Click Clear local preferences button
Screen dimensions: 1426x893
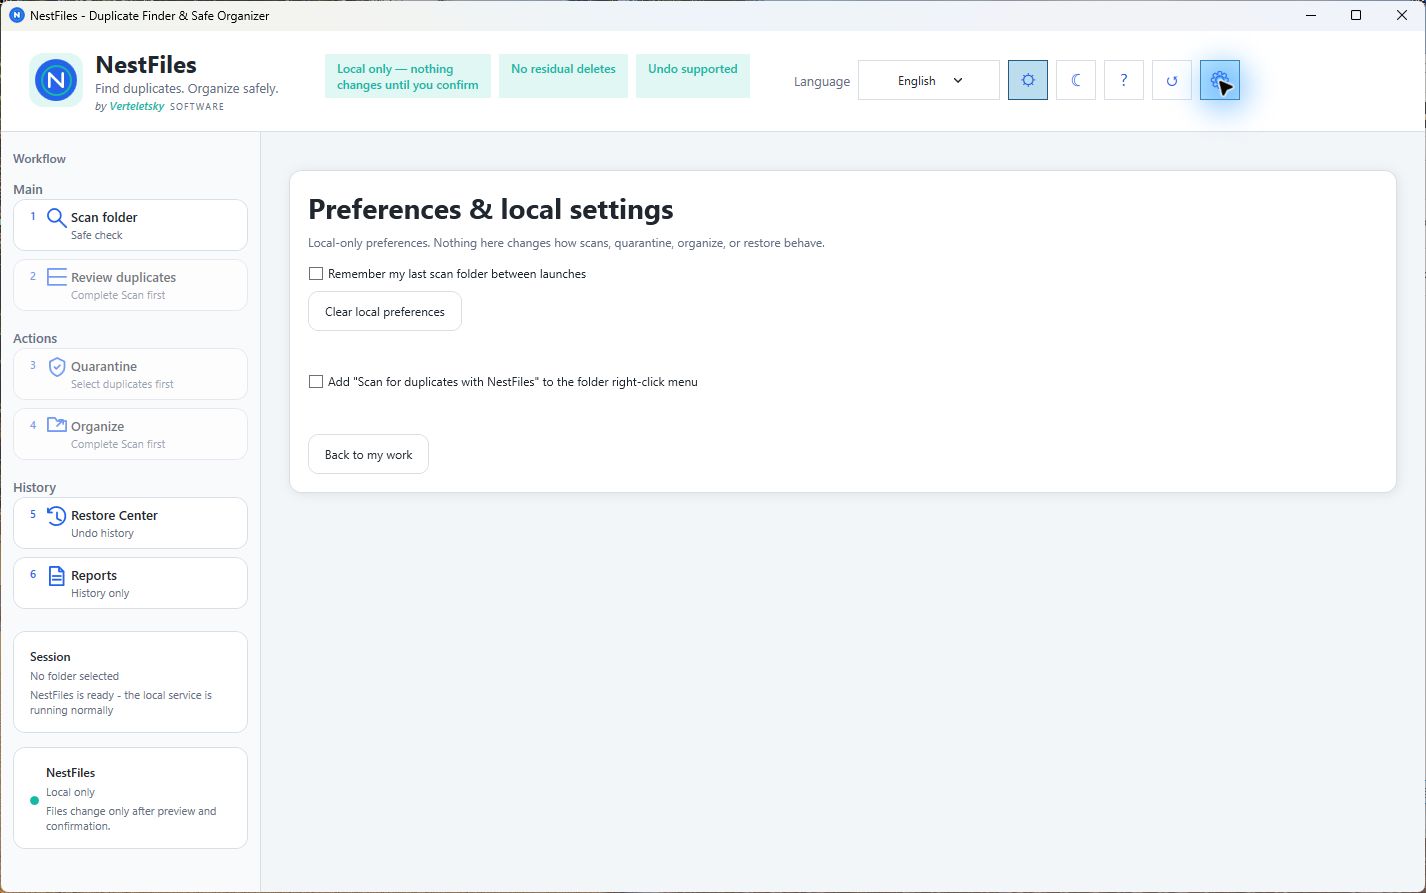[x=385, y=311]
